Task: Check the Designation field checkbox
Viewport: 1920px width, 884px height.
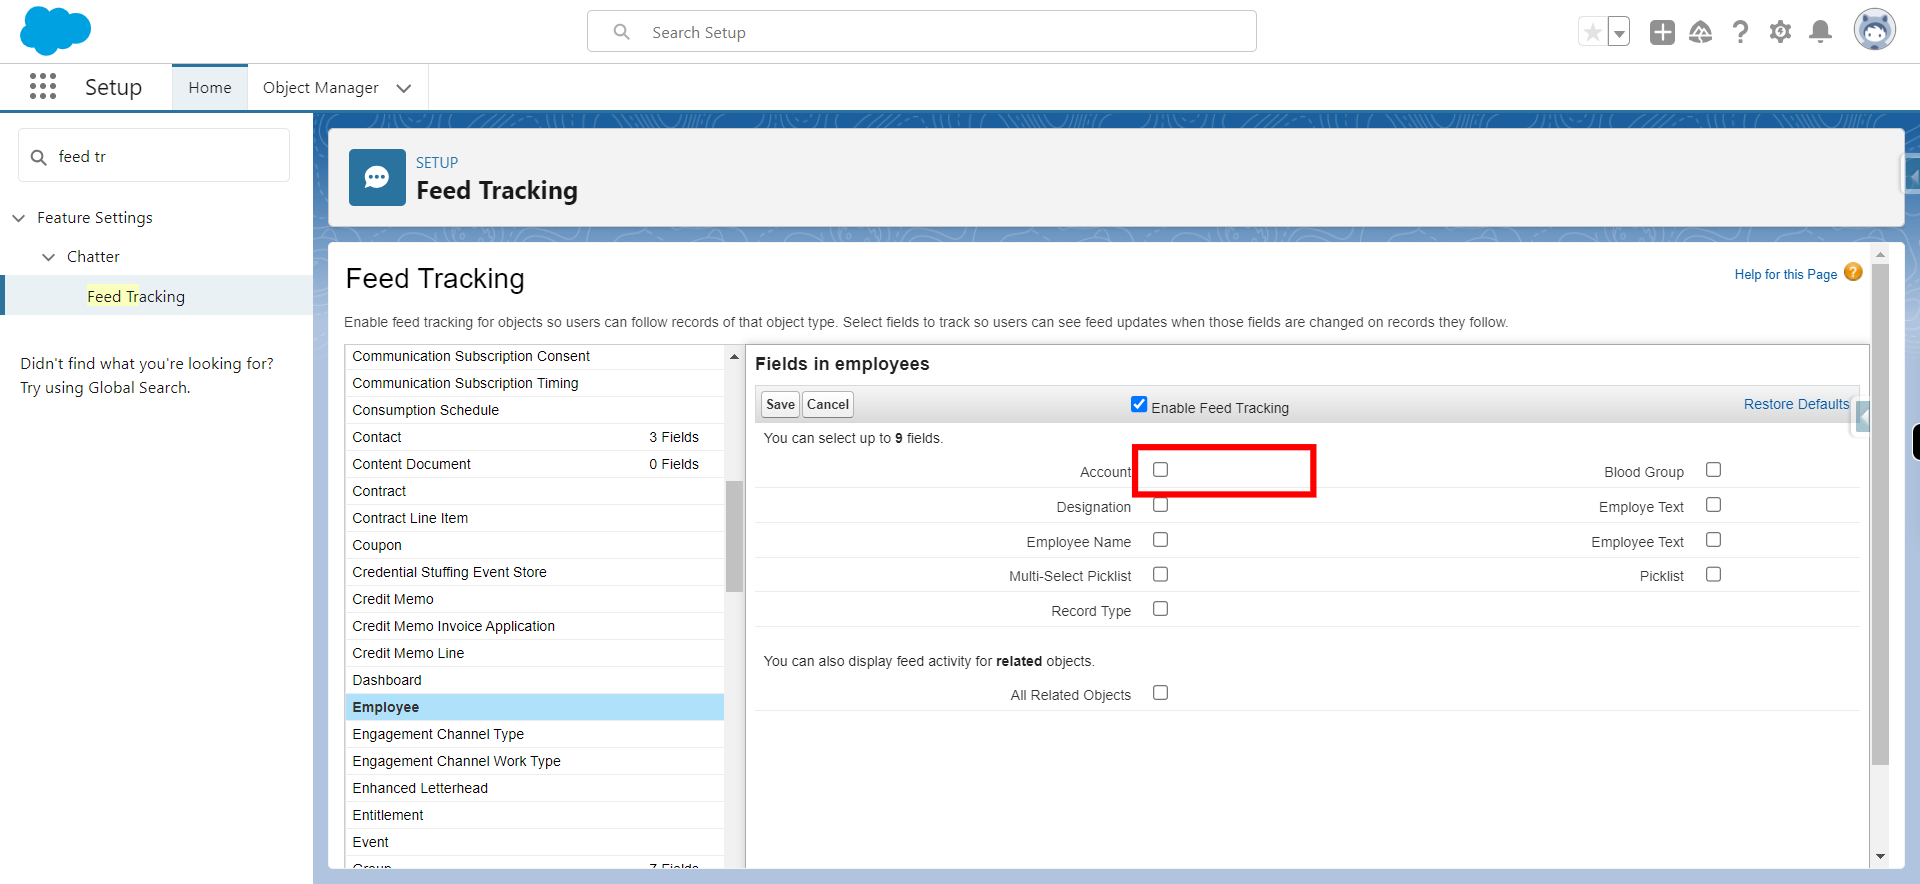Action: (x=1160, y=504)
